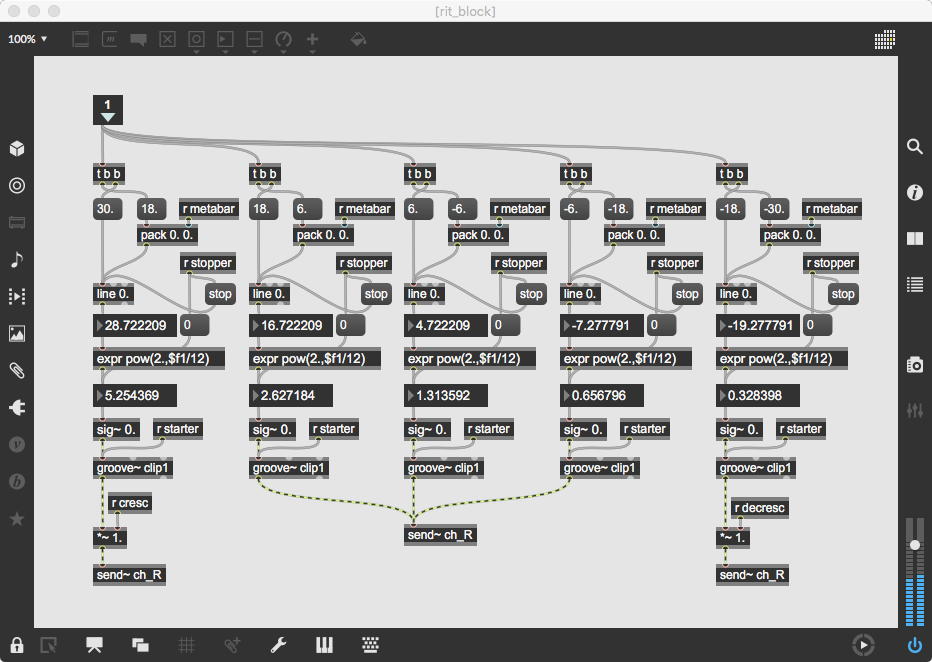The width and height of the screenshot is (932, 662).
Task: Click the -30. message box
Action: 774,209
